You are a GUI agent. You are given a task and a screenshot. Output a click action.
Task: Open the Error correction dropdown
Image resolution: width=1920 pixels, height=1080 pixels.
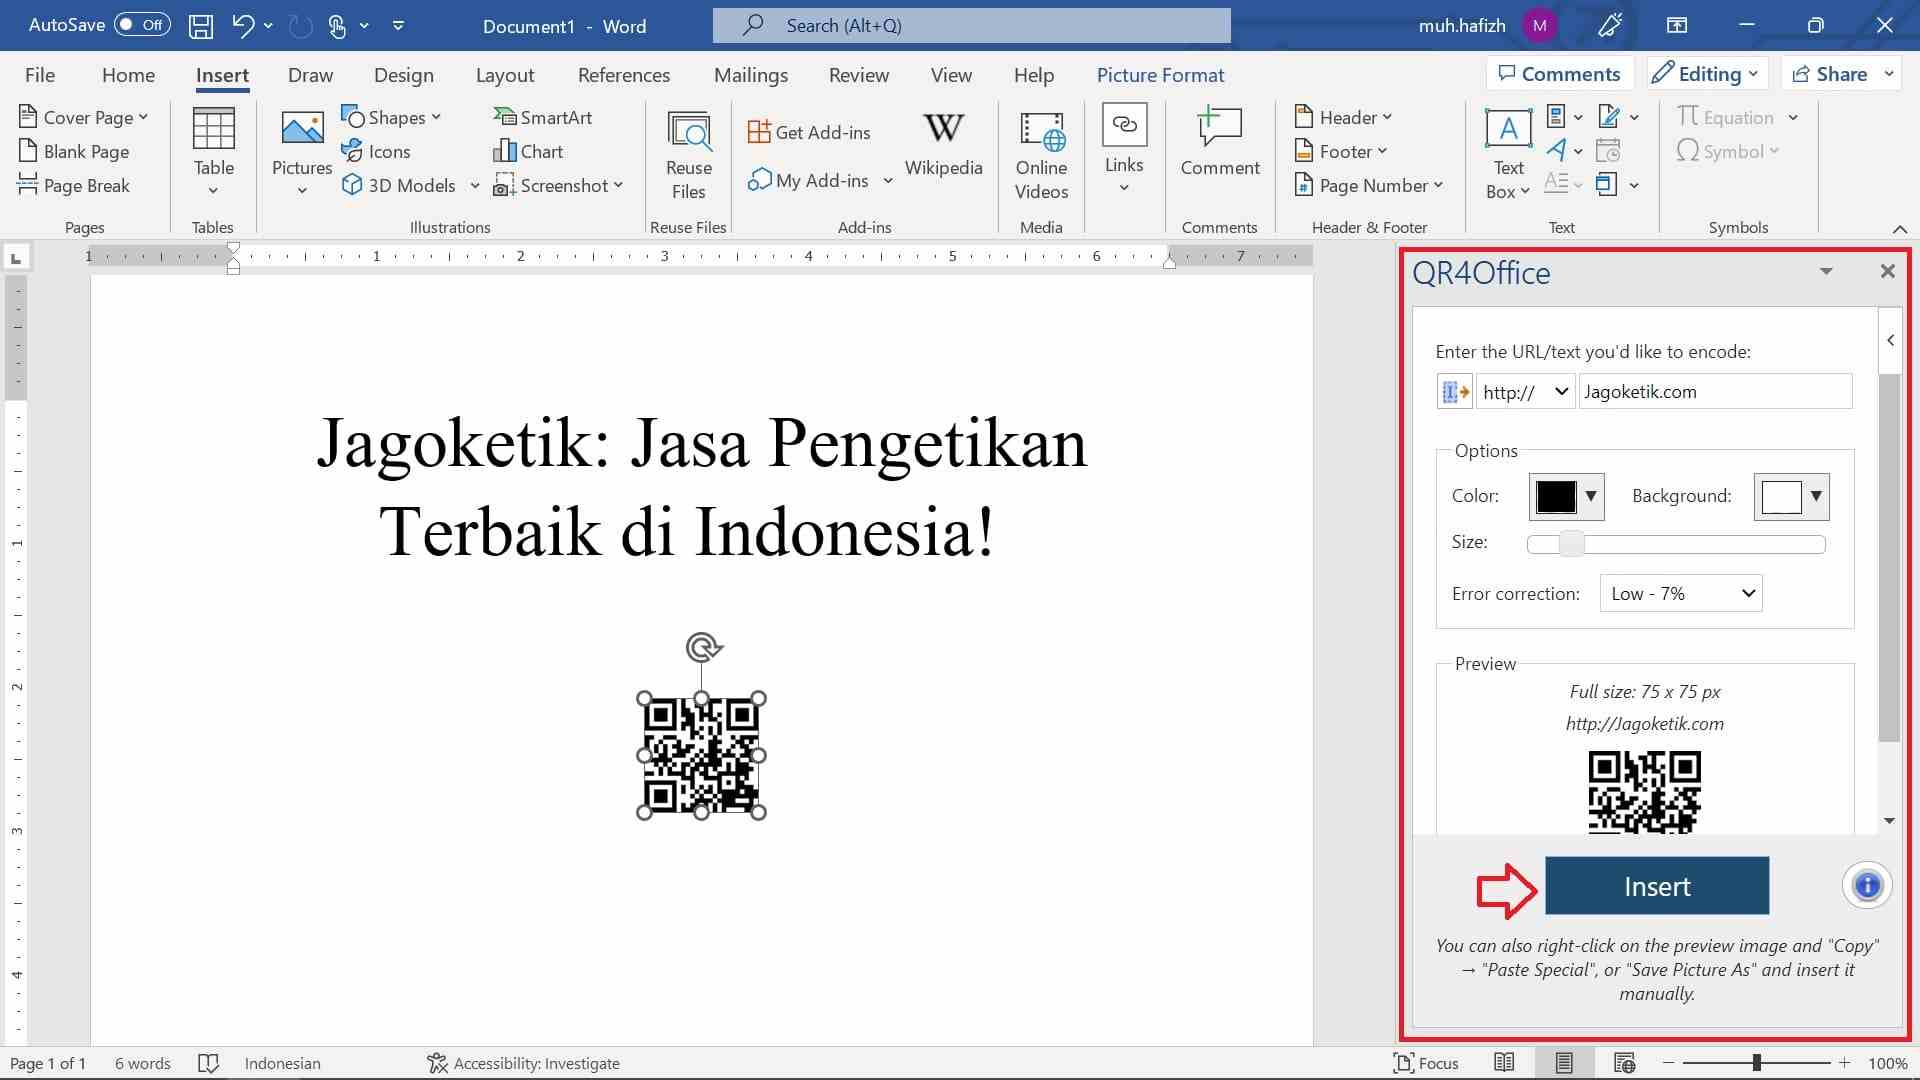(1680, 593)
